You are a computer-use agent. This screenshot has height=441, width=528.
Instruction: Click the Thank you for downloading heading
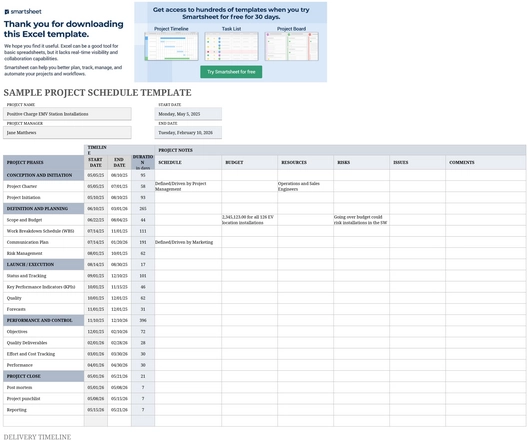tap(63, 29)
